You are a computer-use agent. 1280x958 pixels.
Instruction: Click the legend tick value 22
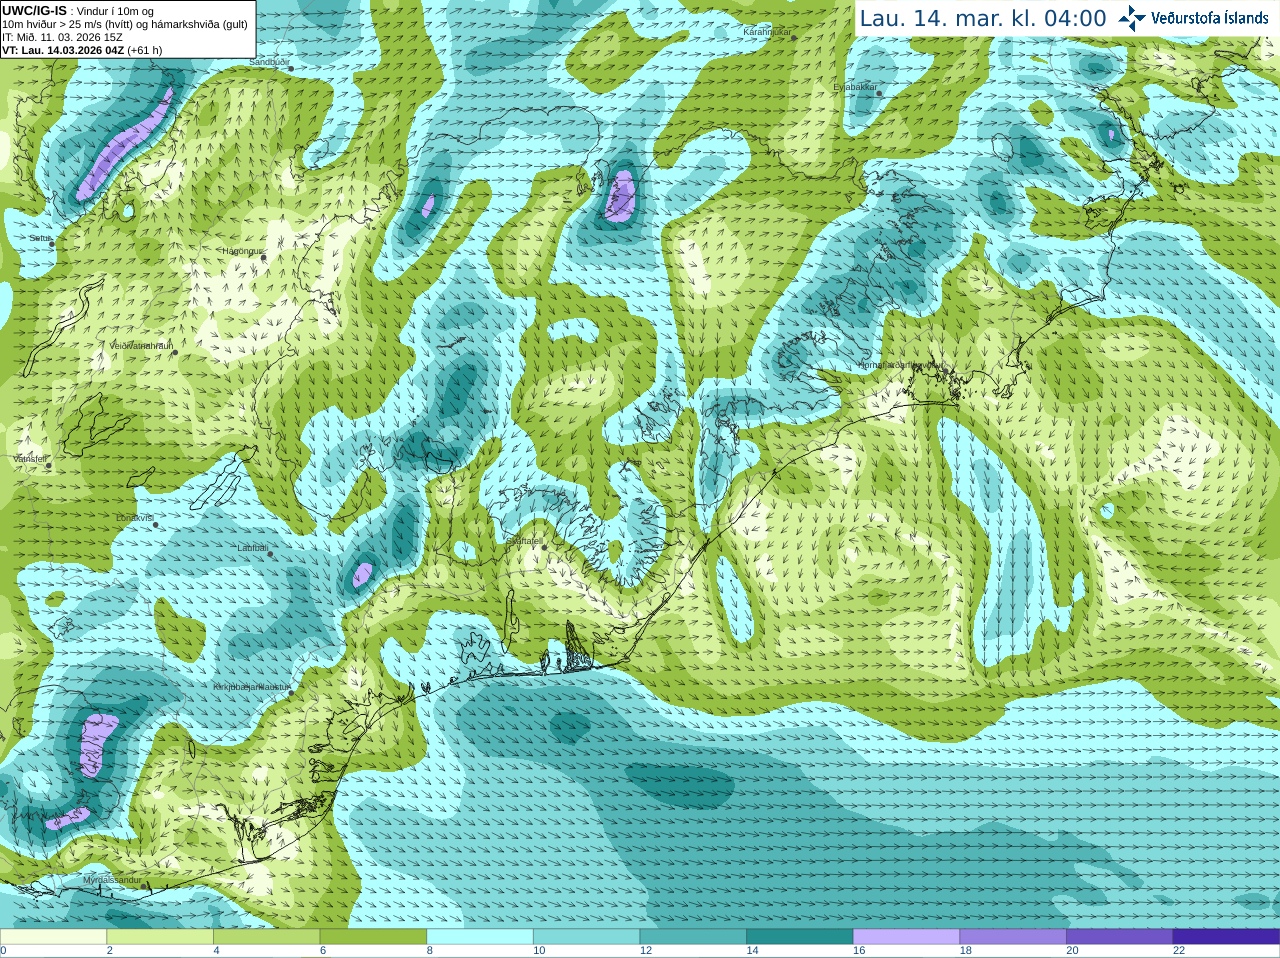[x=1179, y=951]
